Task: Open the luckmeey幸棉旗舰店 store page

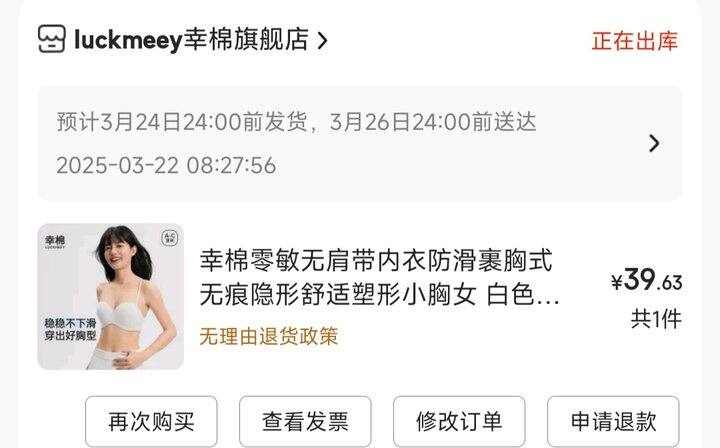Action: pos(191,39)
